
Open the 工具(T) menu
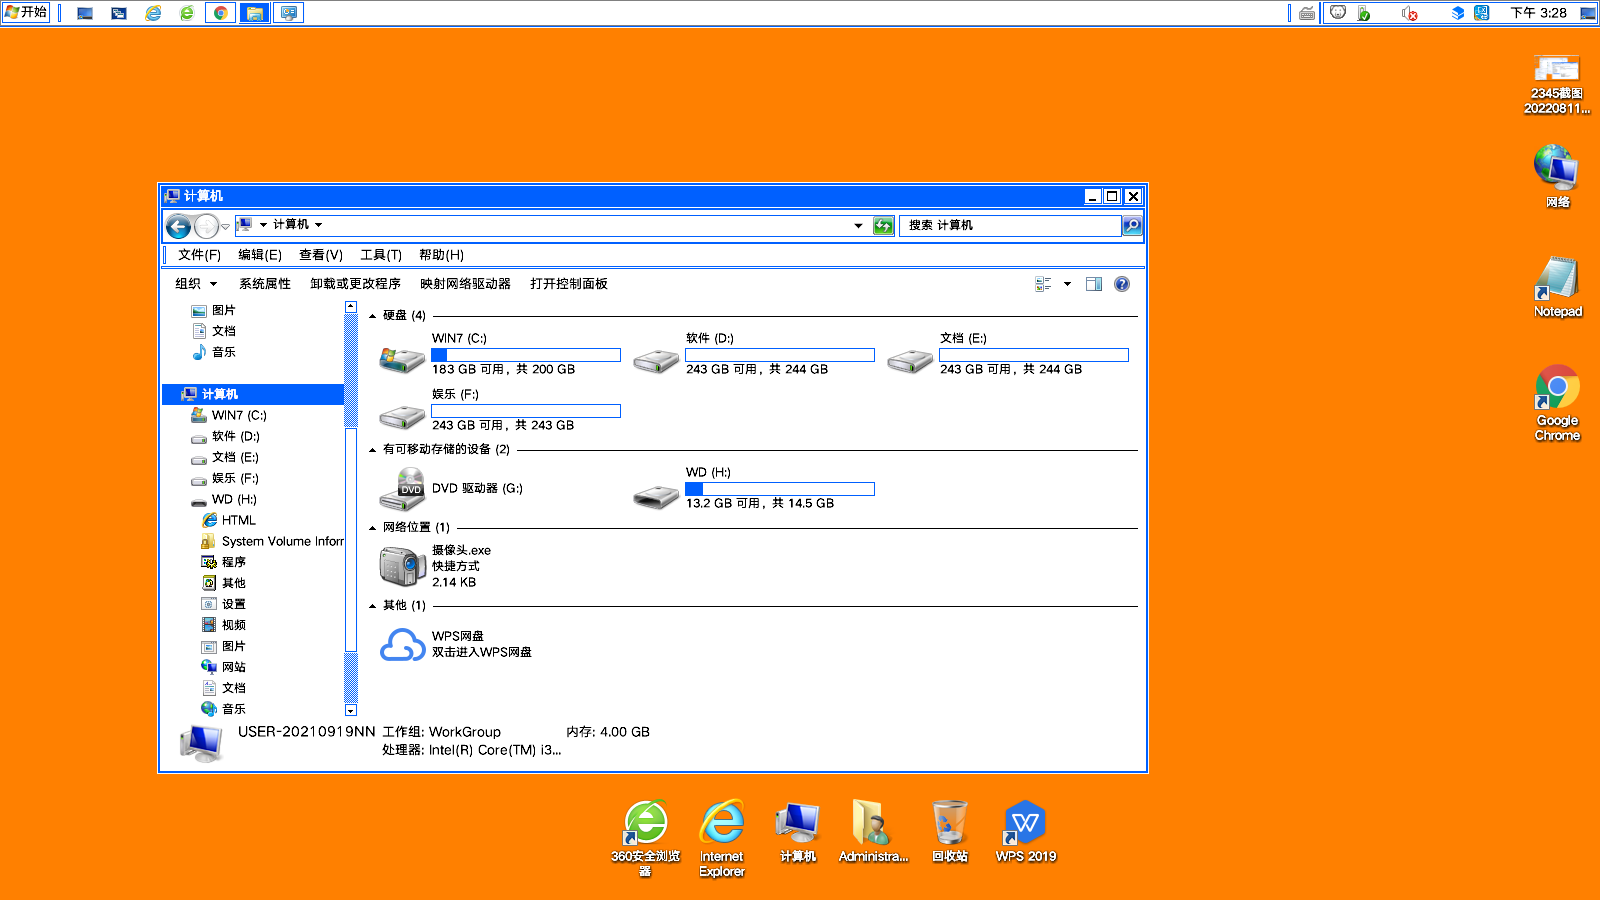pos(381,255)
